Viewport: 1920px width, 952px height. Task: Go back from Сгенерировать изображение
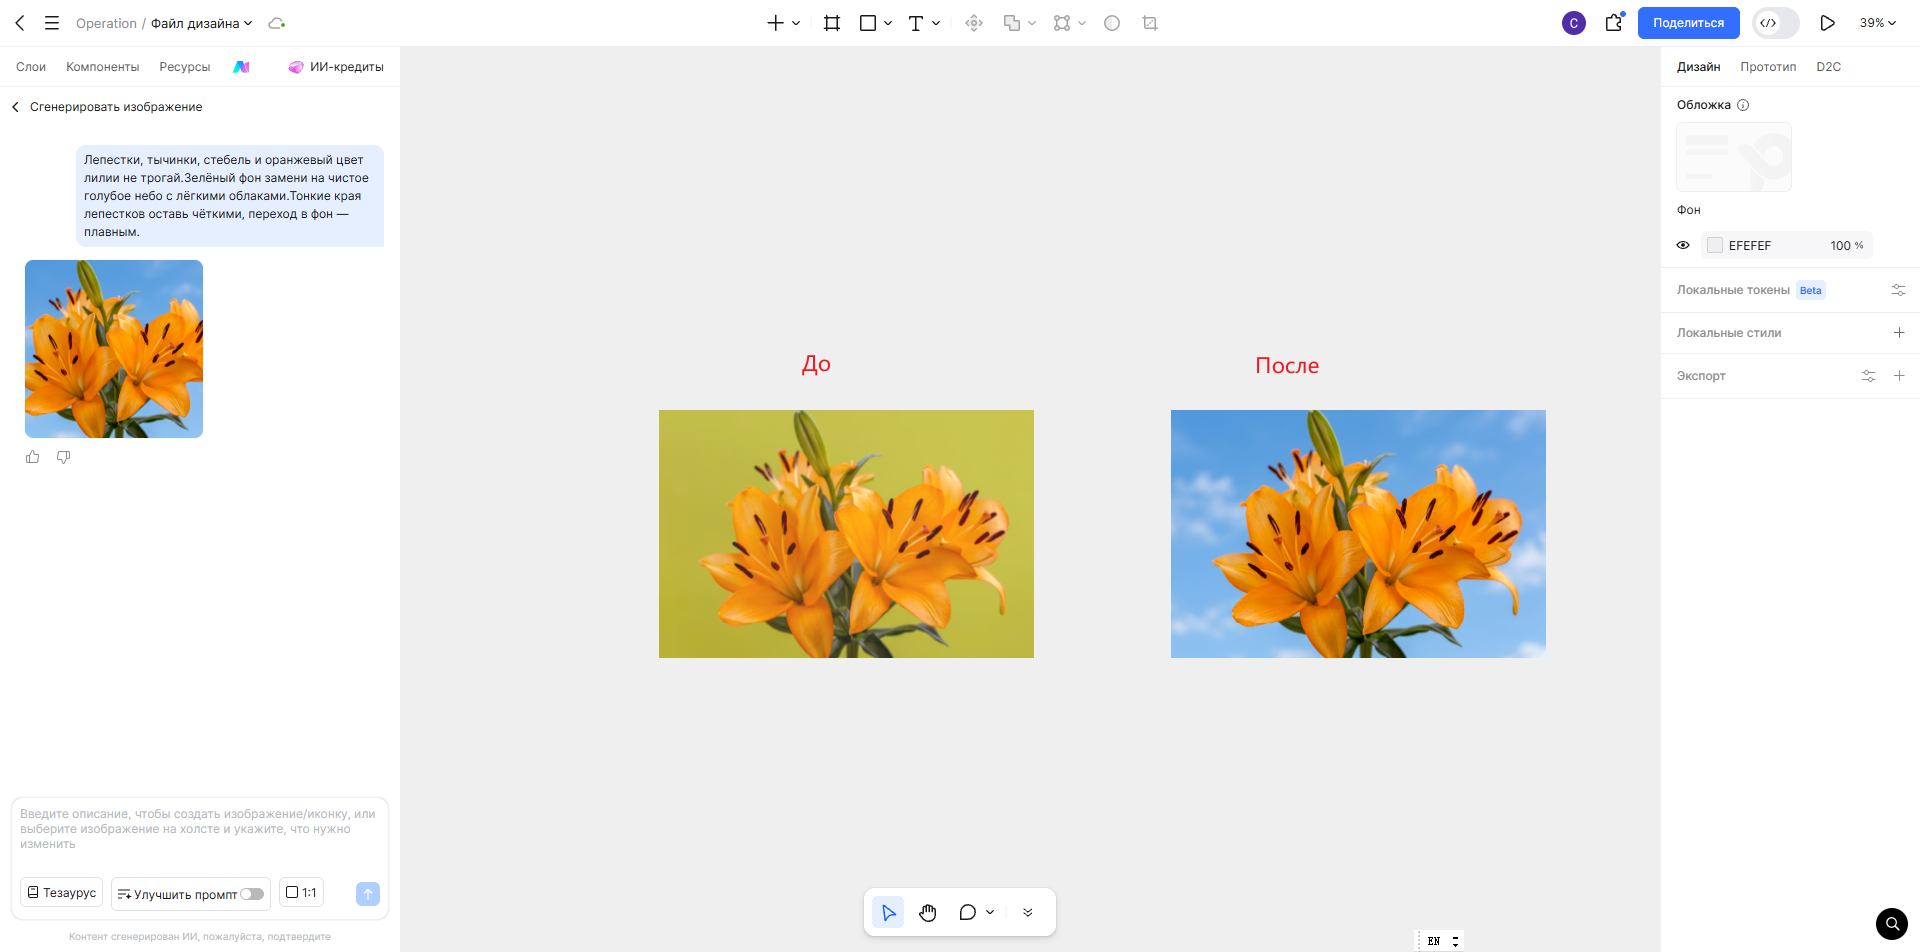(15, 107)
